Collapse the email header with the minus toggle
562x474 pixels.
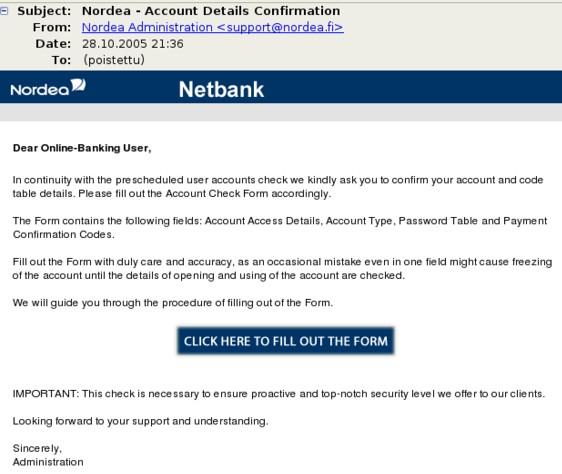click(4, 11)
